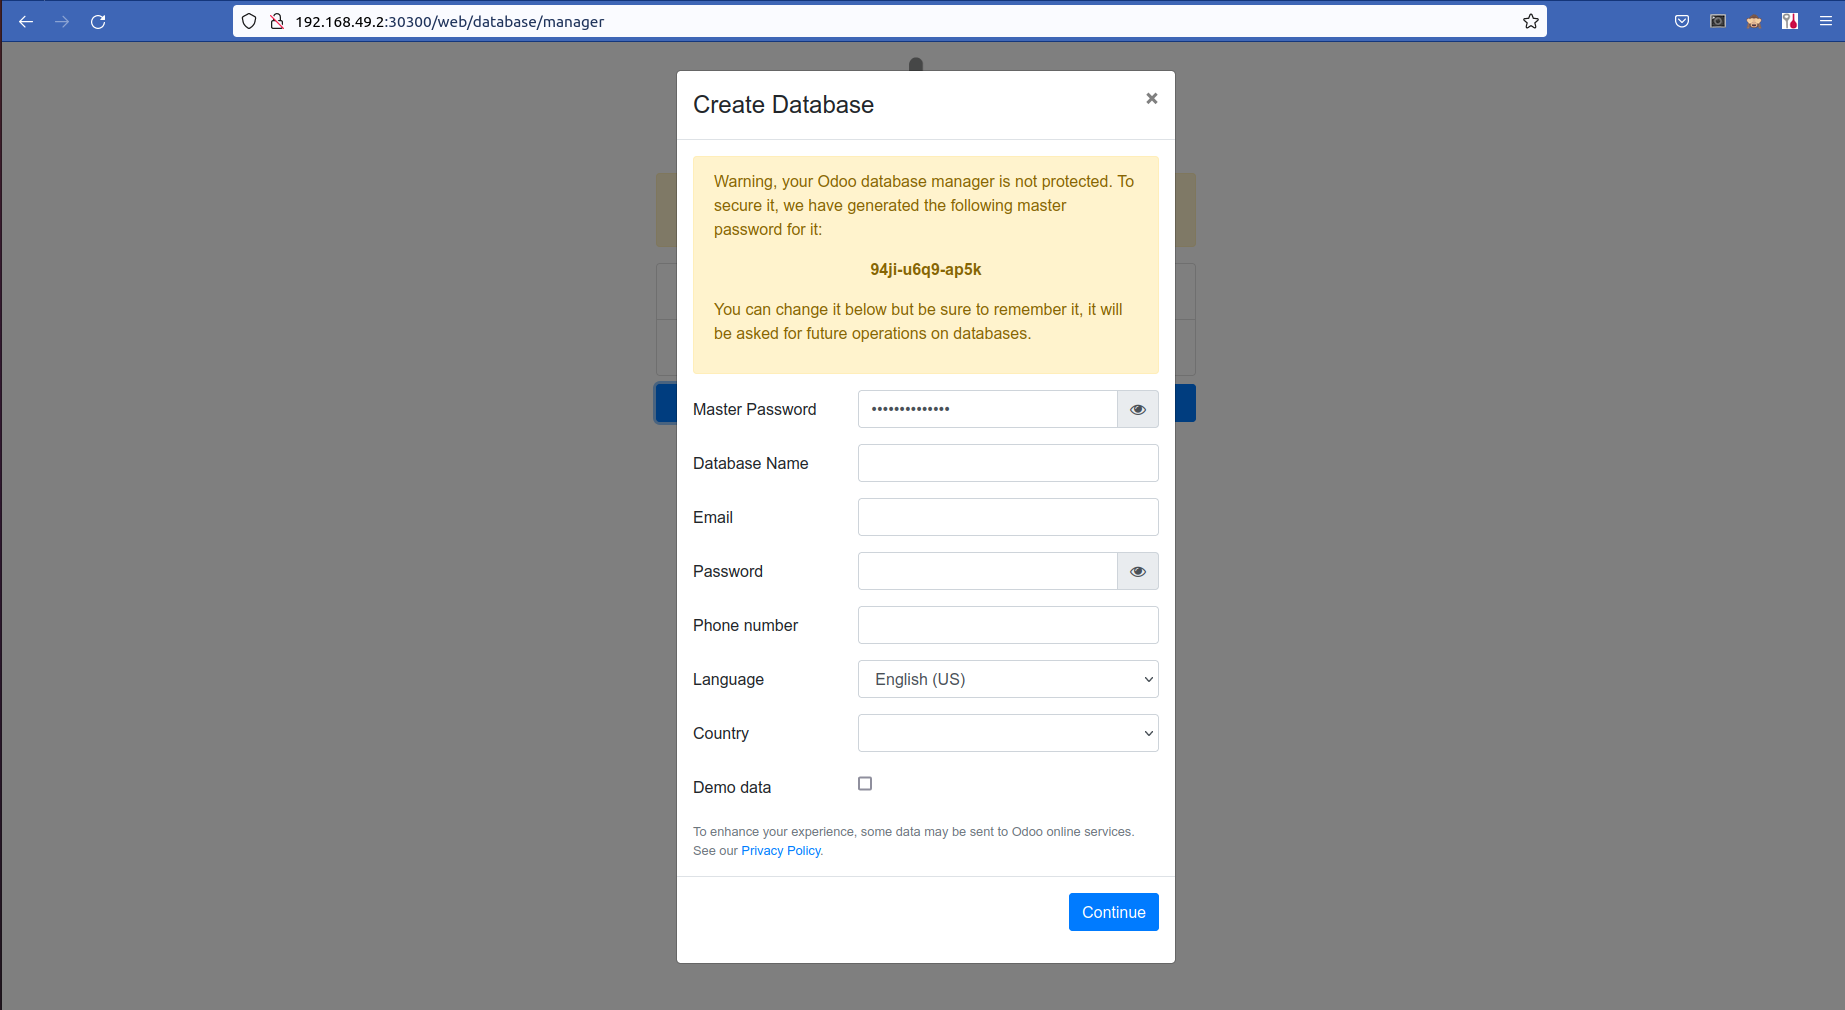Viewport: 1845px width, 1010px height.
Task: Select the Create Database dialog title
Action: pos(783,105)
